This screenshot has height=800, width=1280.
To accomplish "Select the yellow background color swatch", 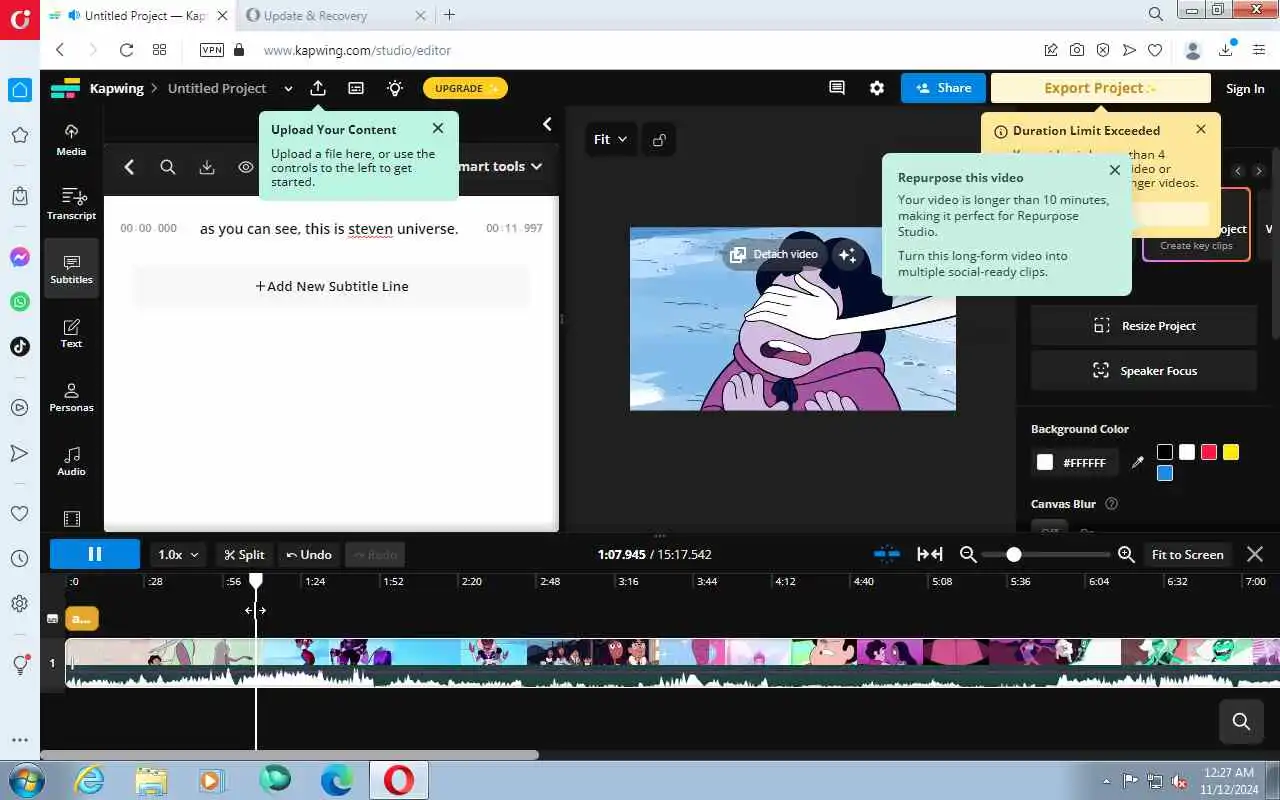I will coord(1231,452).
